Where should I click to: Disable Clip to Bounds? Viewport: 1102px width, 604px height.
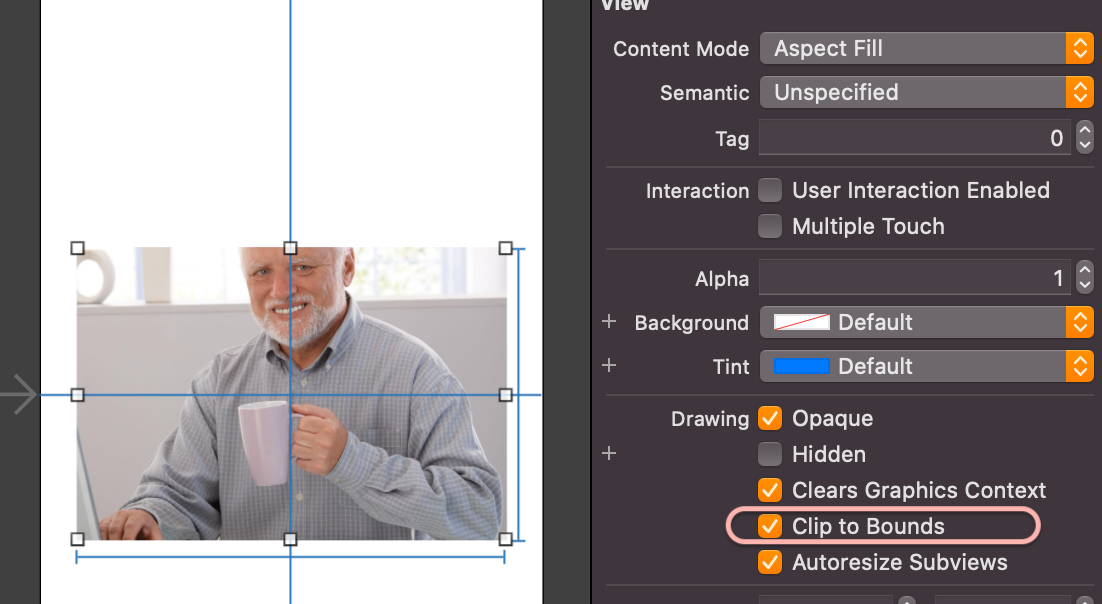(770, 526)
